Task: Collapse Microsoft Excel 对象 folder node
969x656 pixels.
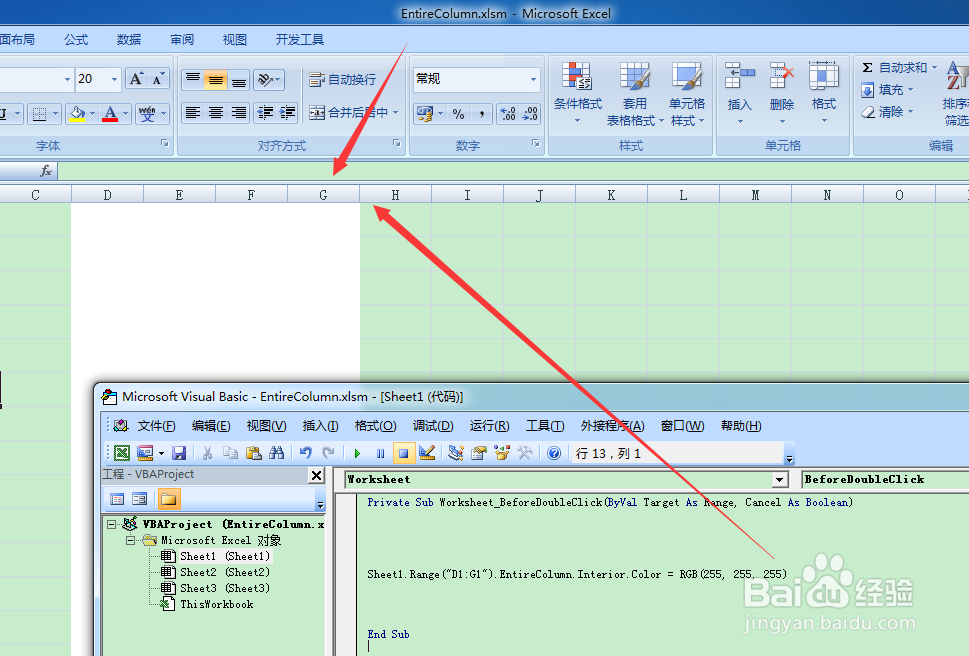Action: tap(130, 540)
